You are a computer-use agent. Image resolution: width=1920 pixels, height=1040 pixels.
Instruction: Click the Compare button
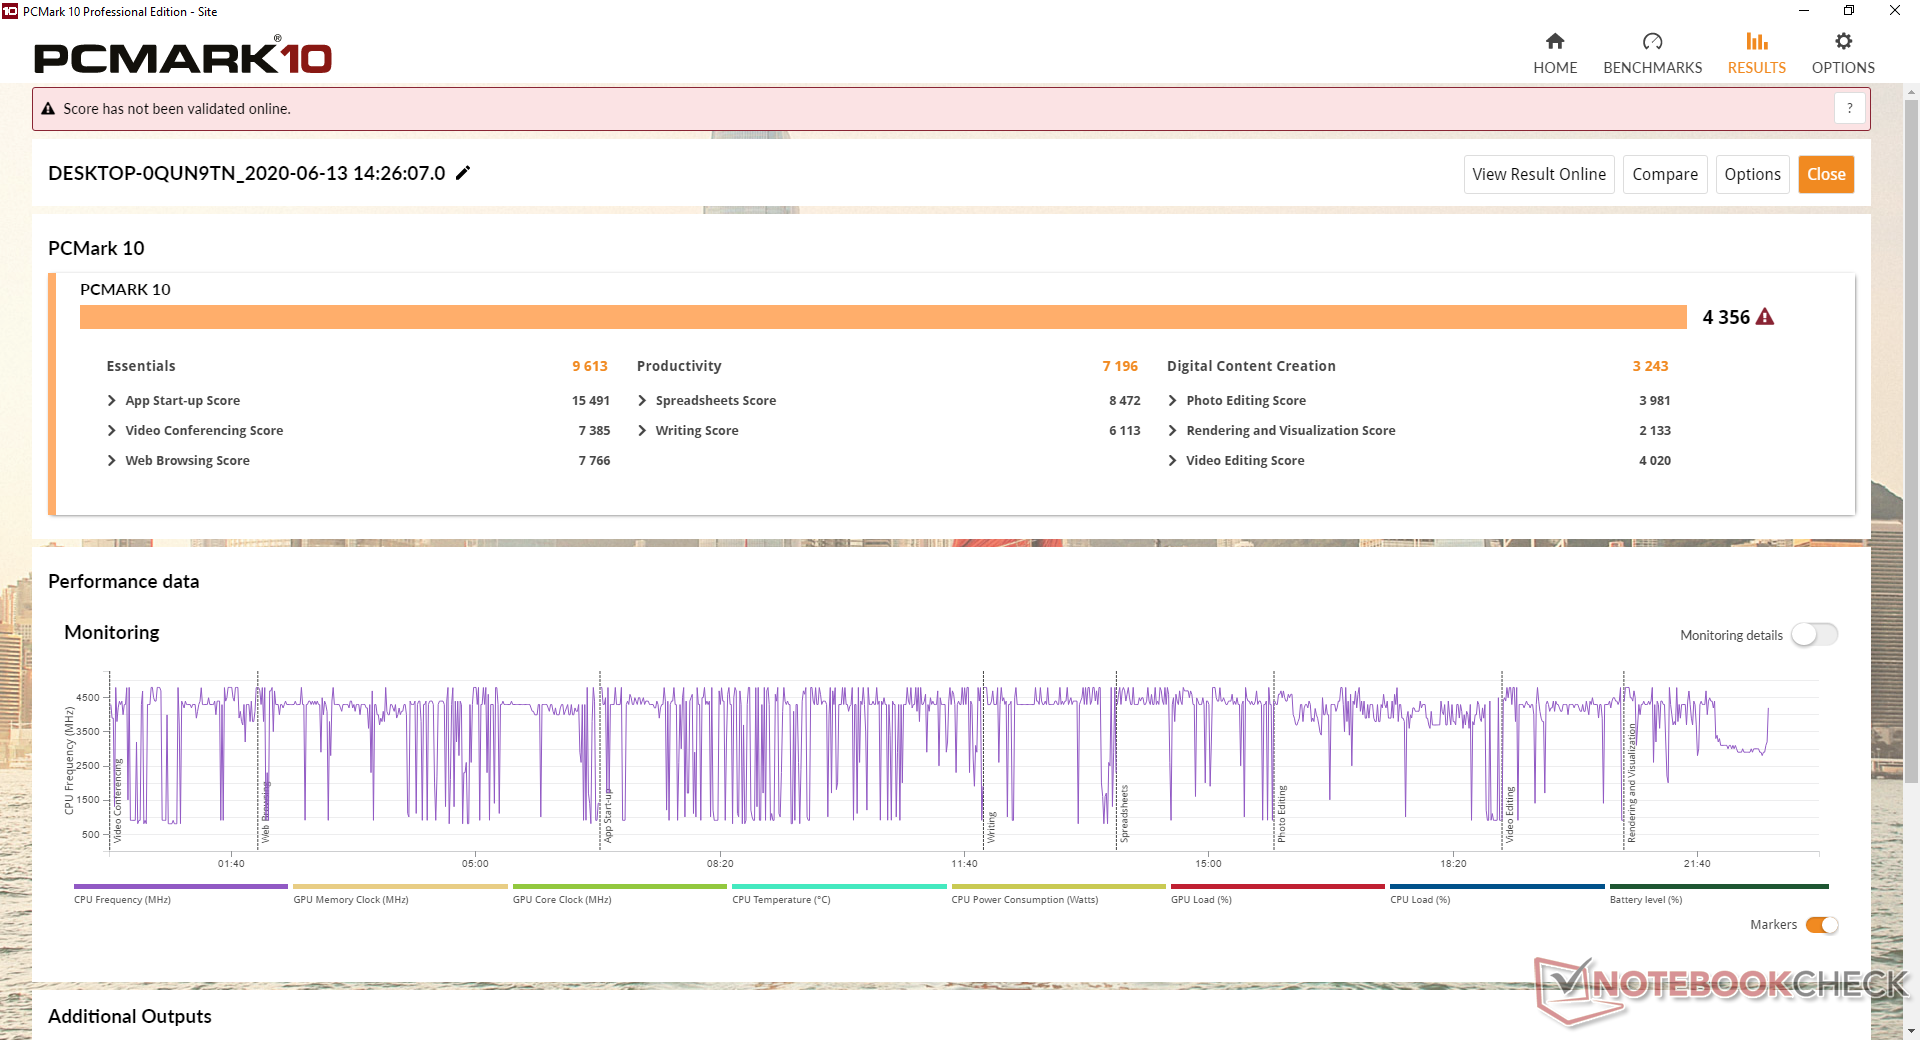(1664, 174)
